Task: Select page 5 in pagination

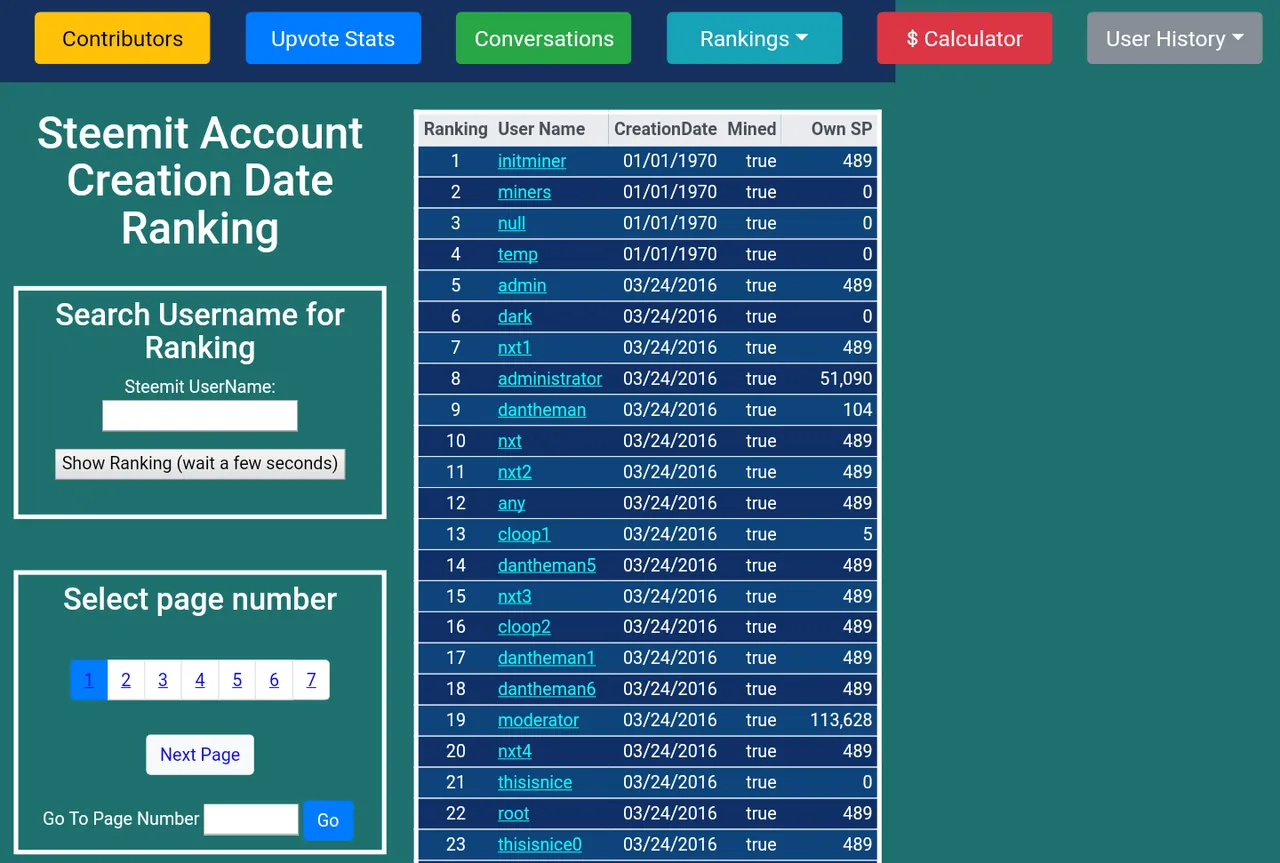Action: pos(237,680)
